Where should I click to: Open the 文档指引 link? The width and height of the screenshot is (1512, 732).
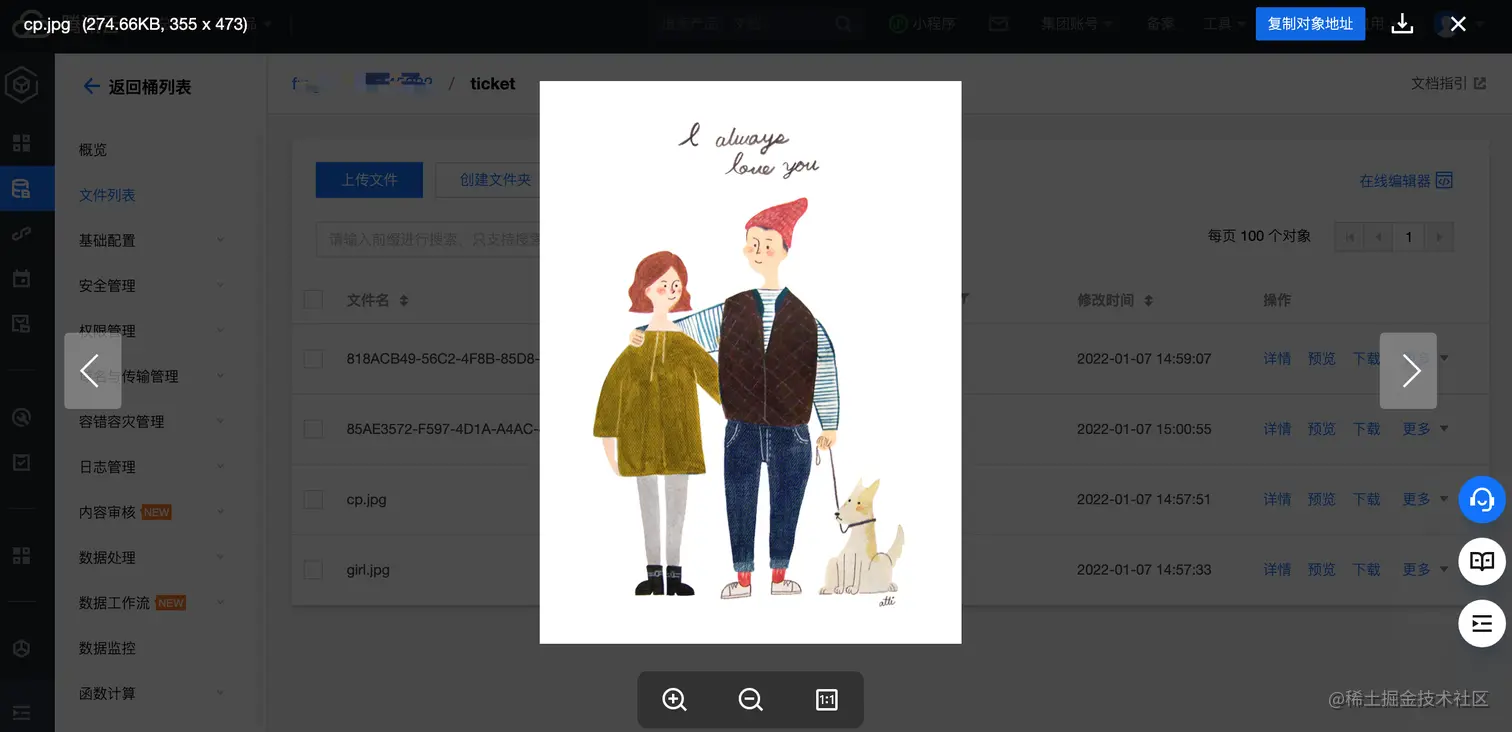point(1448,84)
